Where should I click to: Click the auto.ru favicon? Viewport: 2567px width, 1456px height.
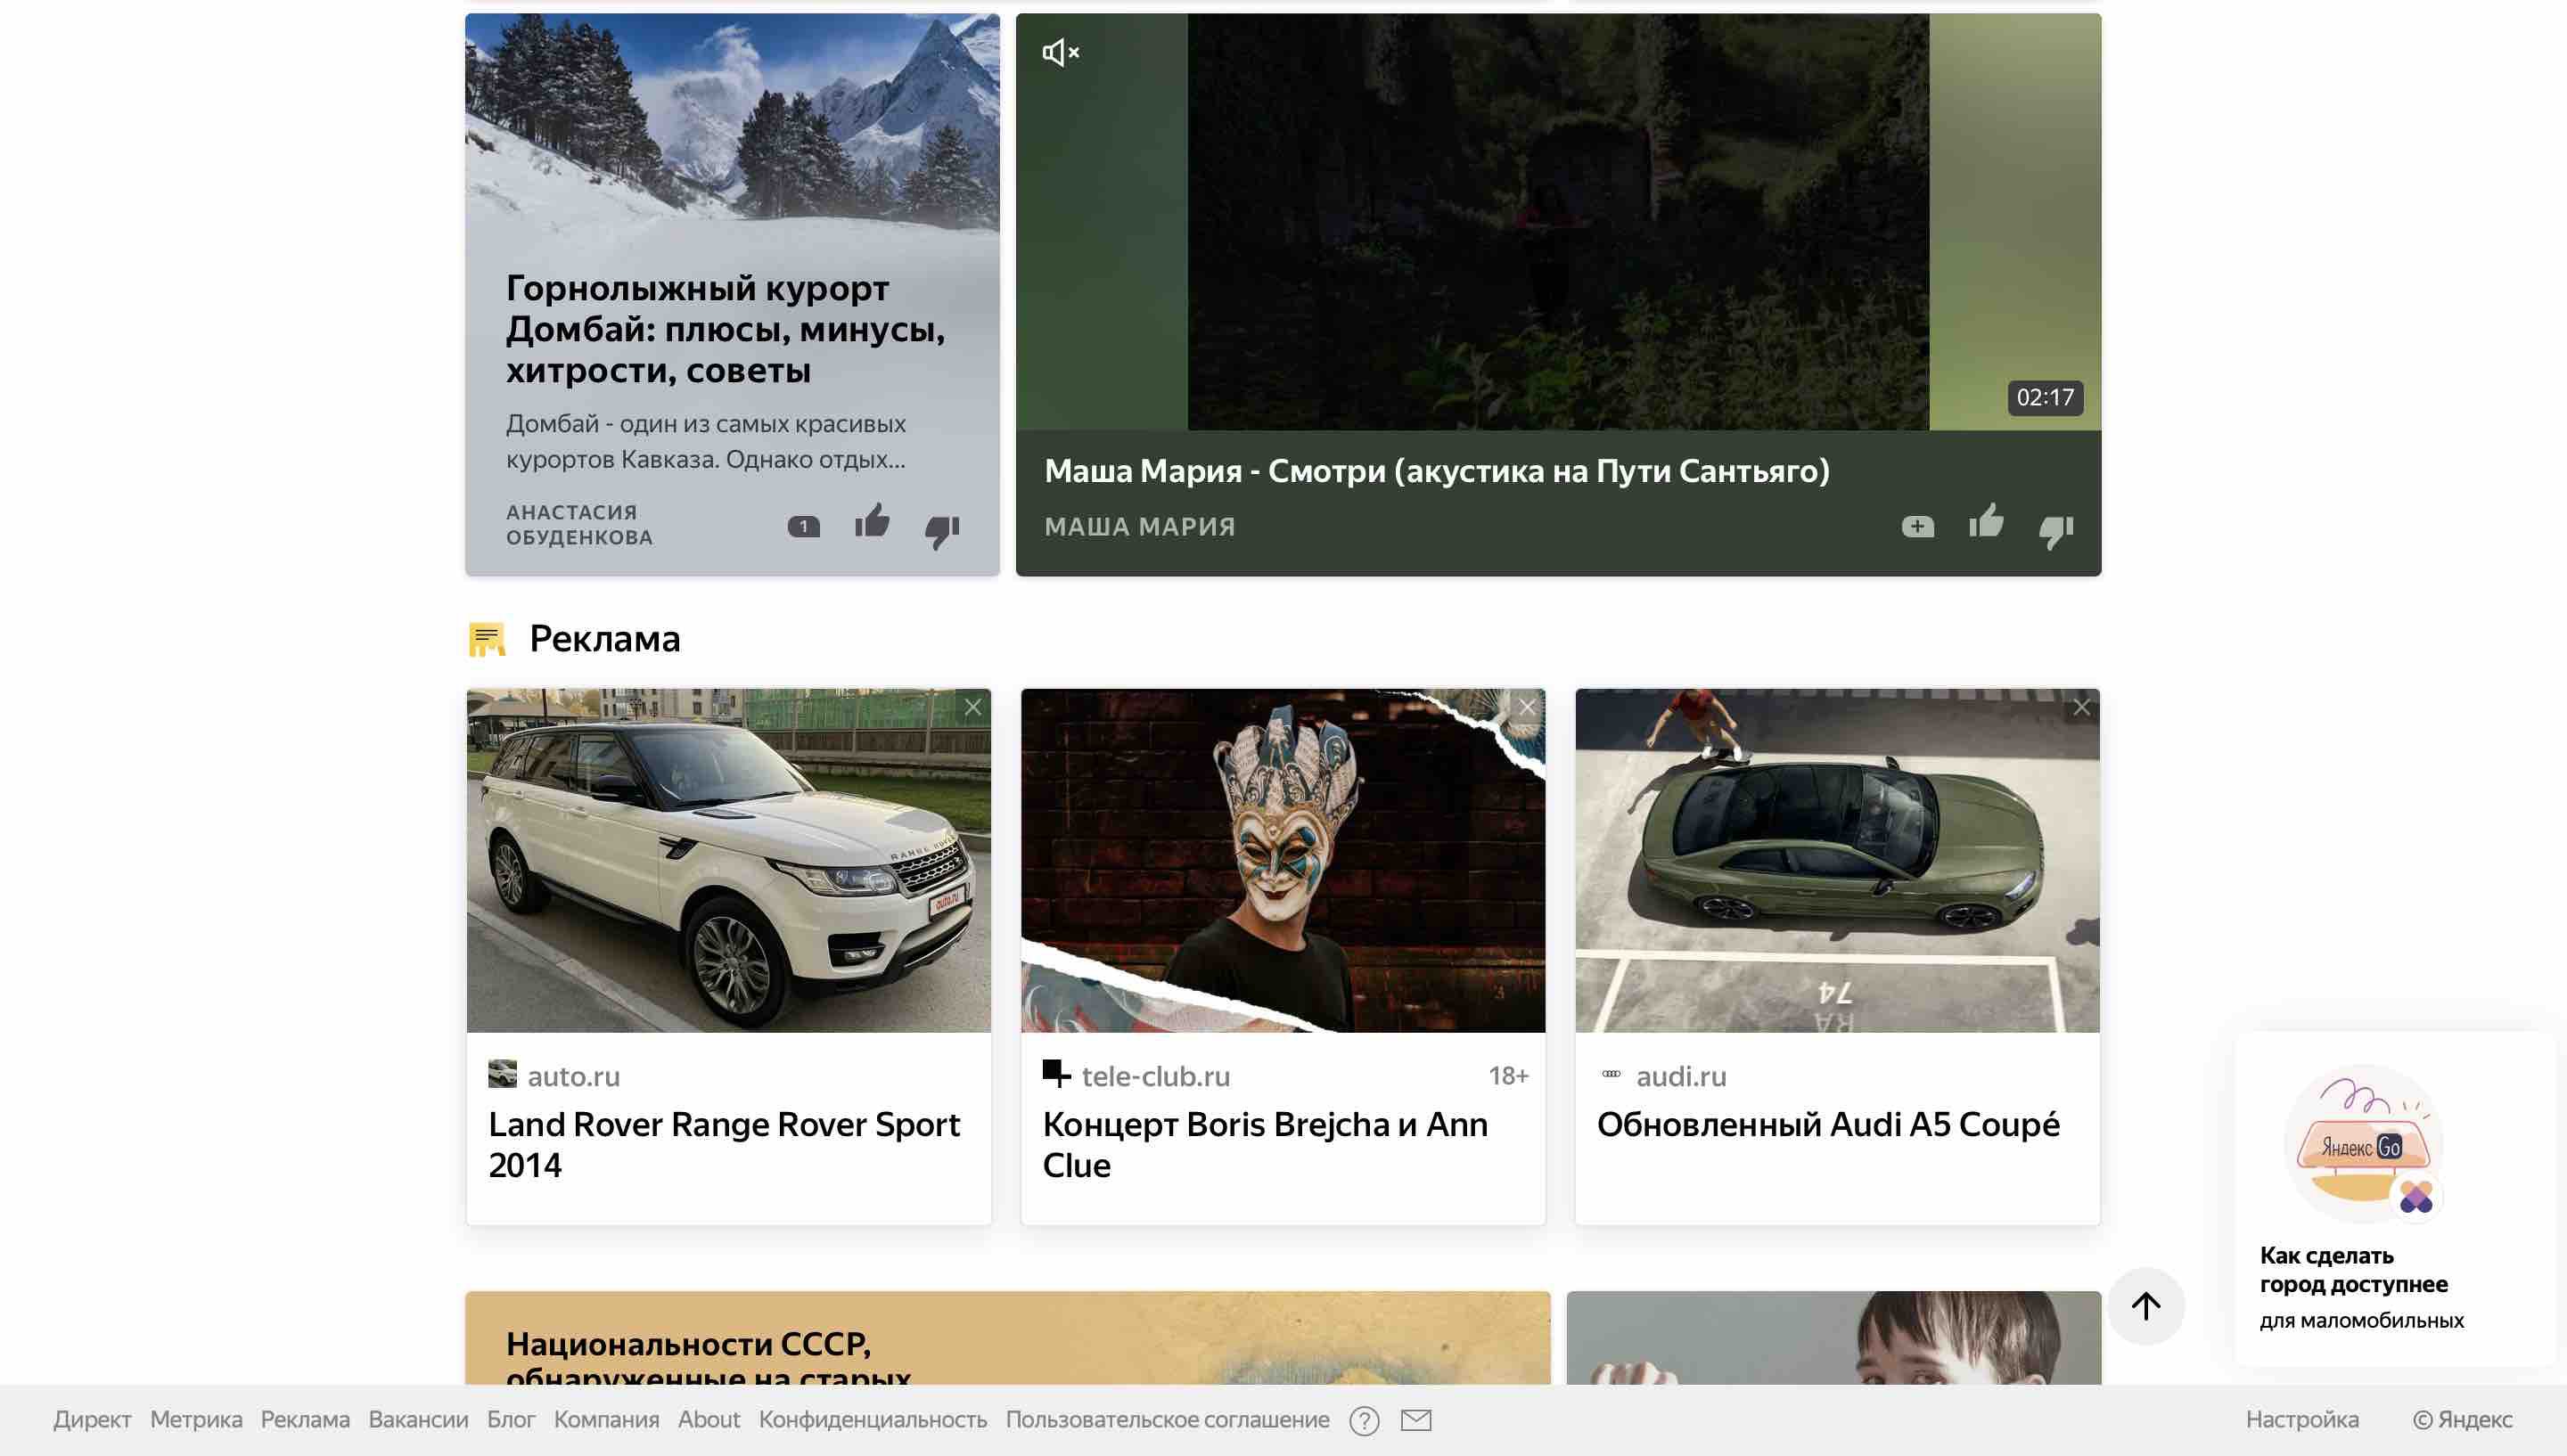click(502, 1074)
